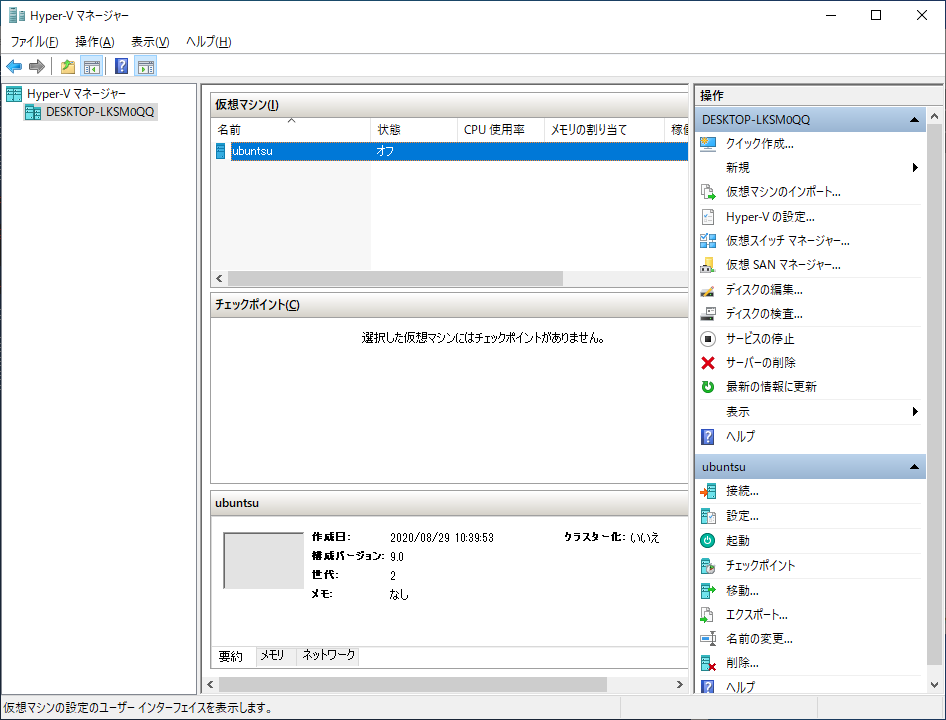The width and height of the screenshot is (946, 720).
Task: Click the 仮想マシンのインポート icon
Action: [x=708, y=192]
